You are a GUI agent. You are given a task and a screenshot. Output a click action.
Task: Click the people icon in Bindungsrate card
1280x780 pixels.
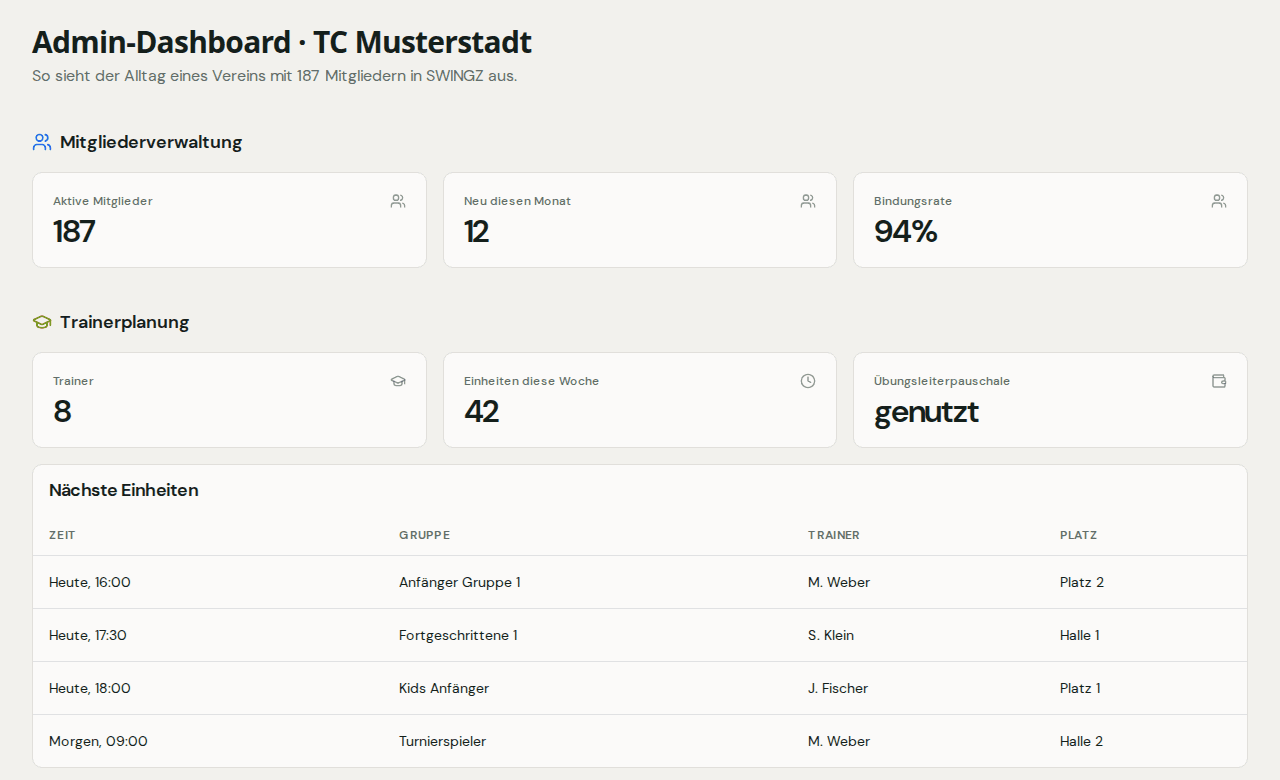pyautogui.click(x=1219, y=201)
